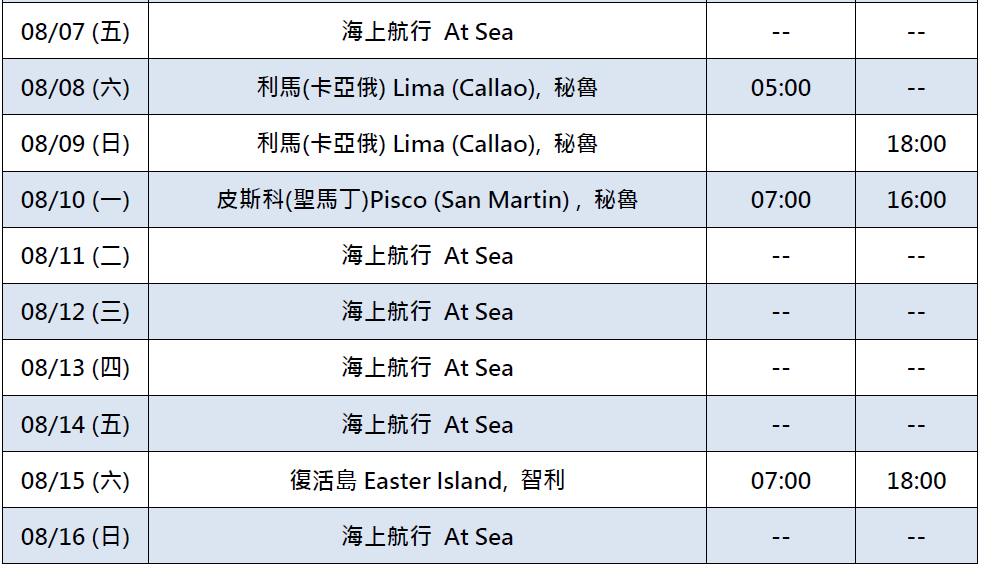Select the 07:00 arrival for Pisco
Image resolution: width=981 pixels, height=568 pixels.
click(x=780, y=200)
